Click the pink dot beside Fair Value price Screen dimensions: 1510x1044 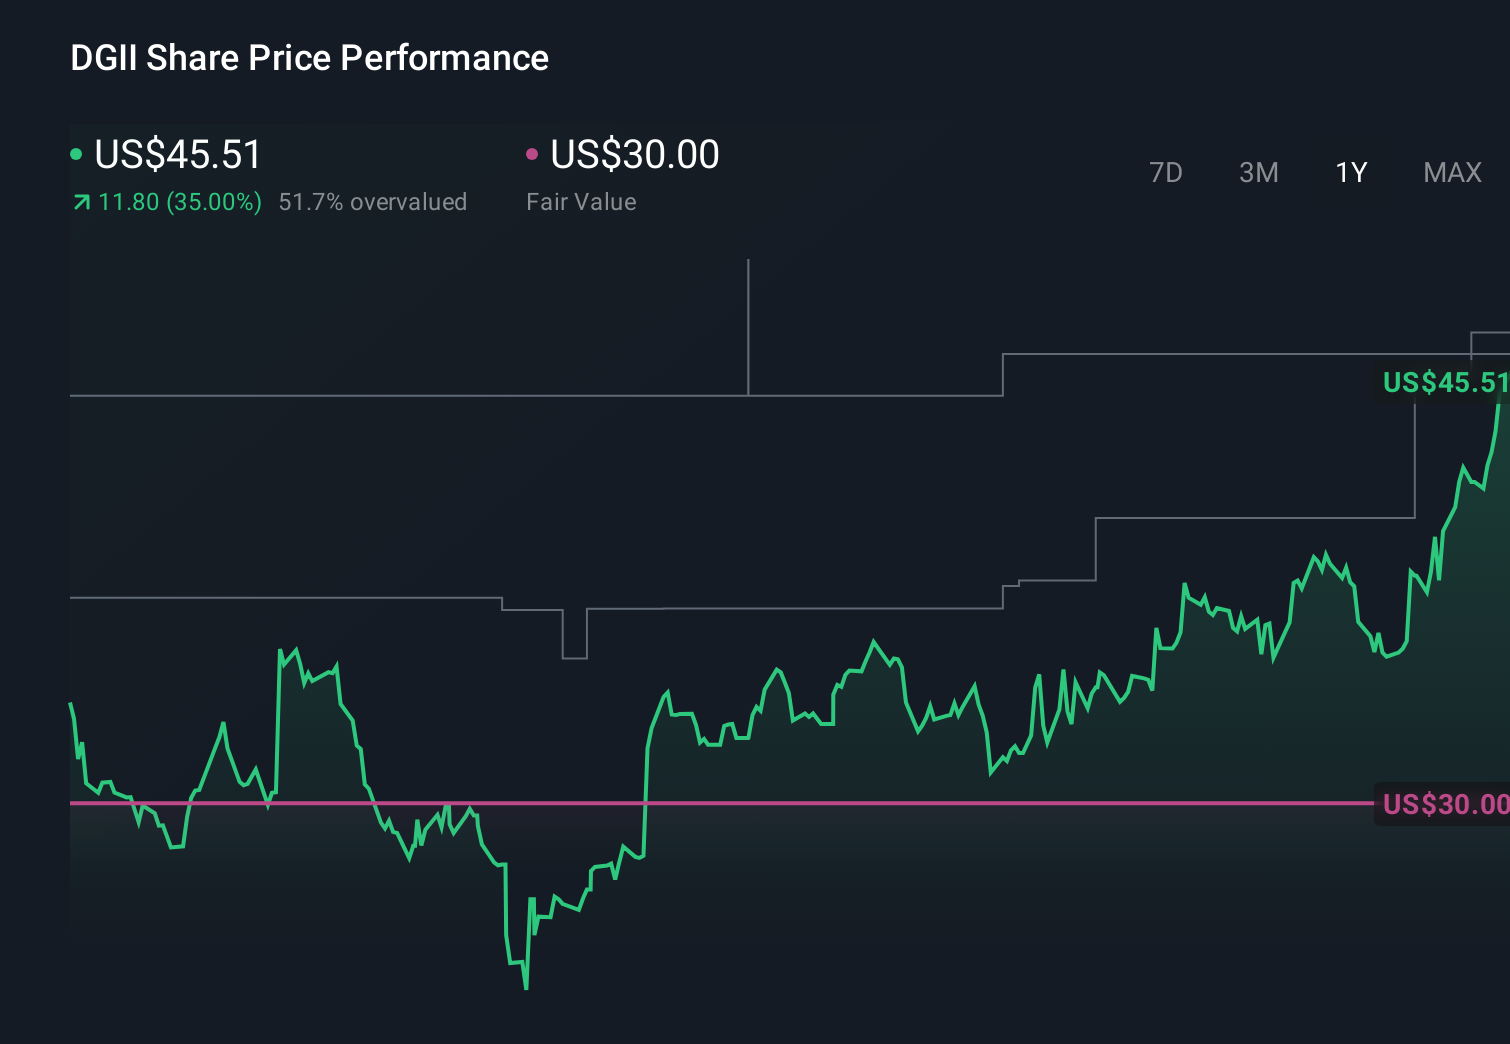(x=533, y=153)
